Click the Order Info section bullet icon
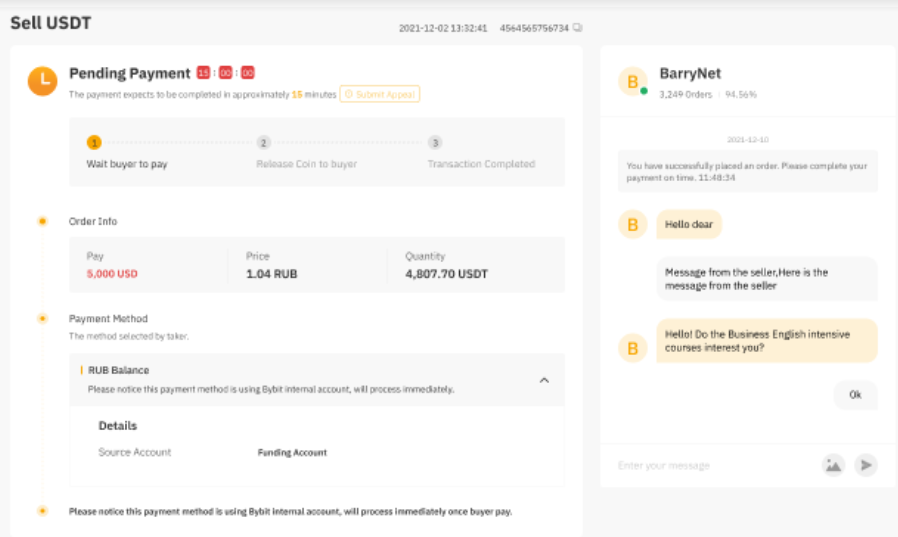Viewport: 898px width, 537px height. click(42, 221)
